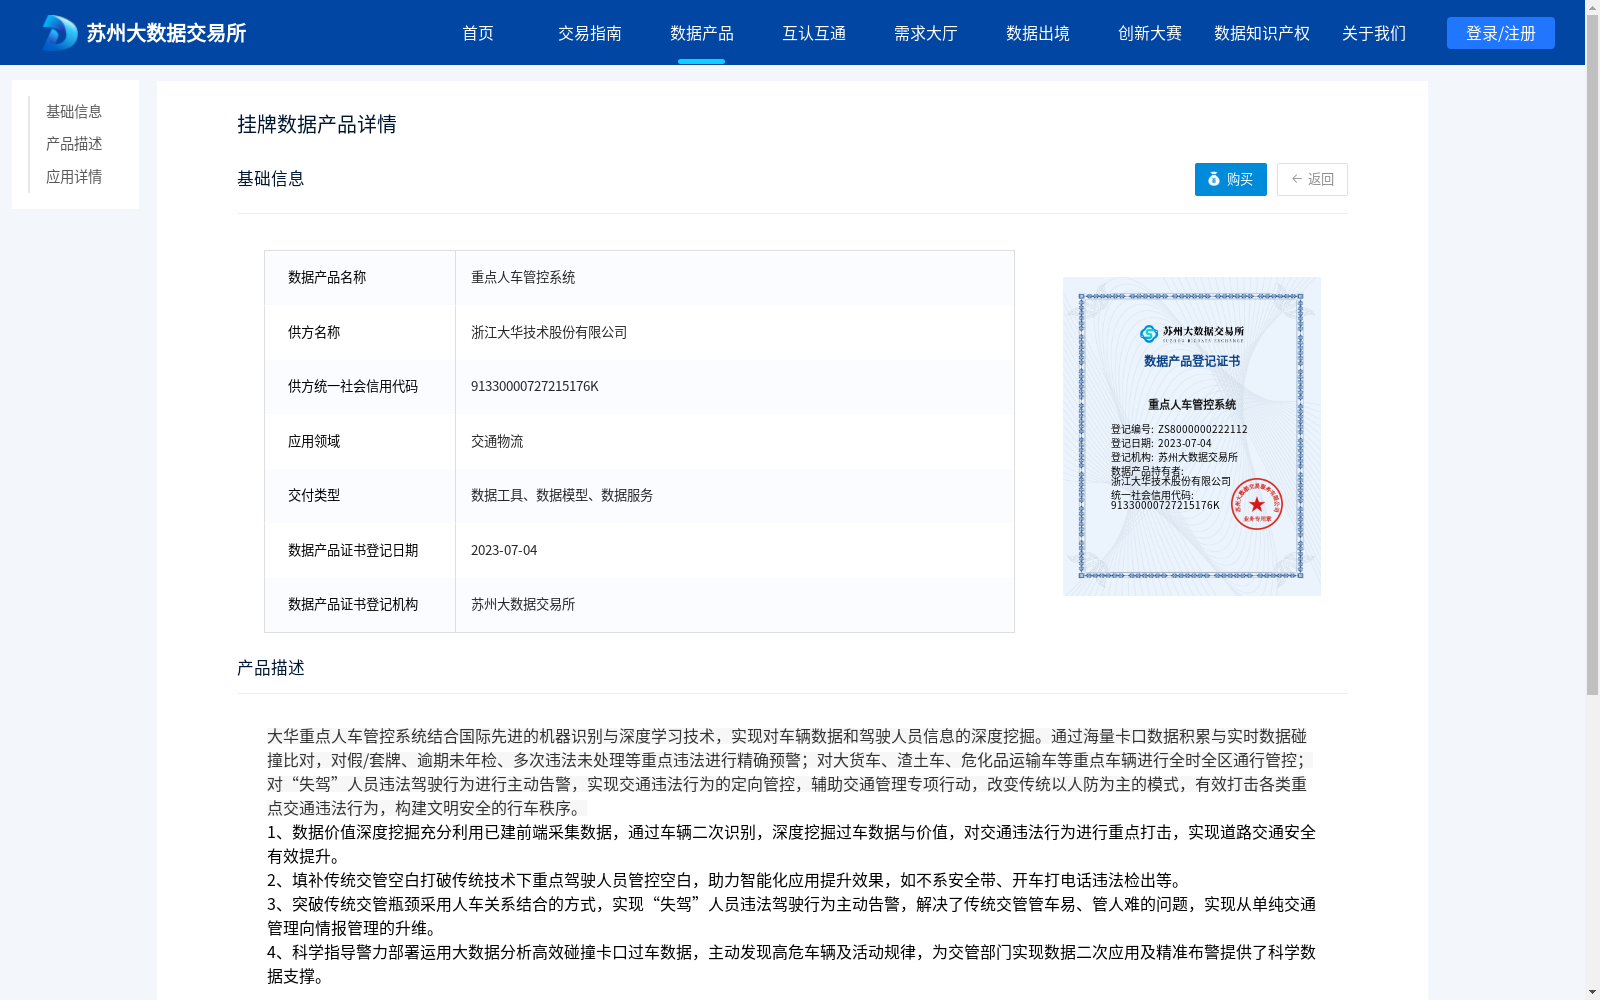Click the 数据产品名称 label cell
The height and width of the screenshot is (1000, 1600).
360,278
